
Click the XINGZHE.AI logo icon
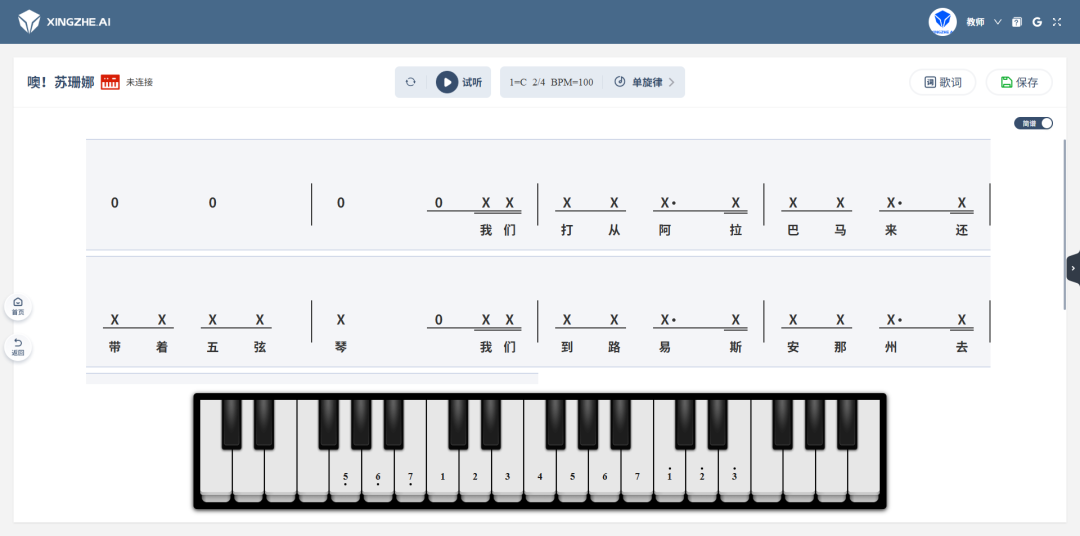pos(29,22)
